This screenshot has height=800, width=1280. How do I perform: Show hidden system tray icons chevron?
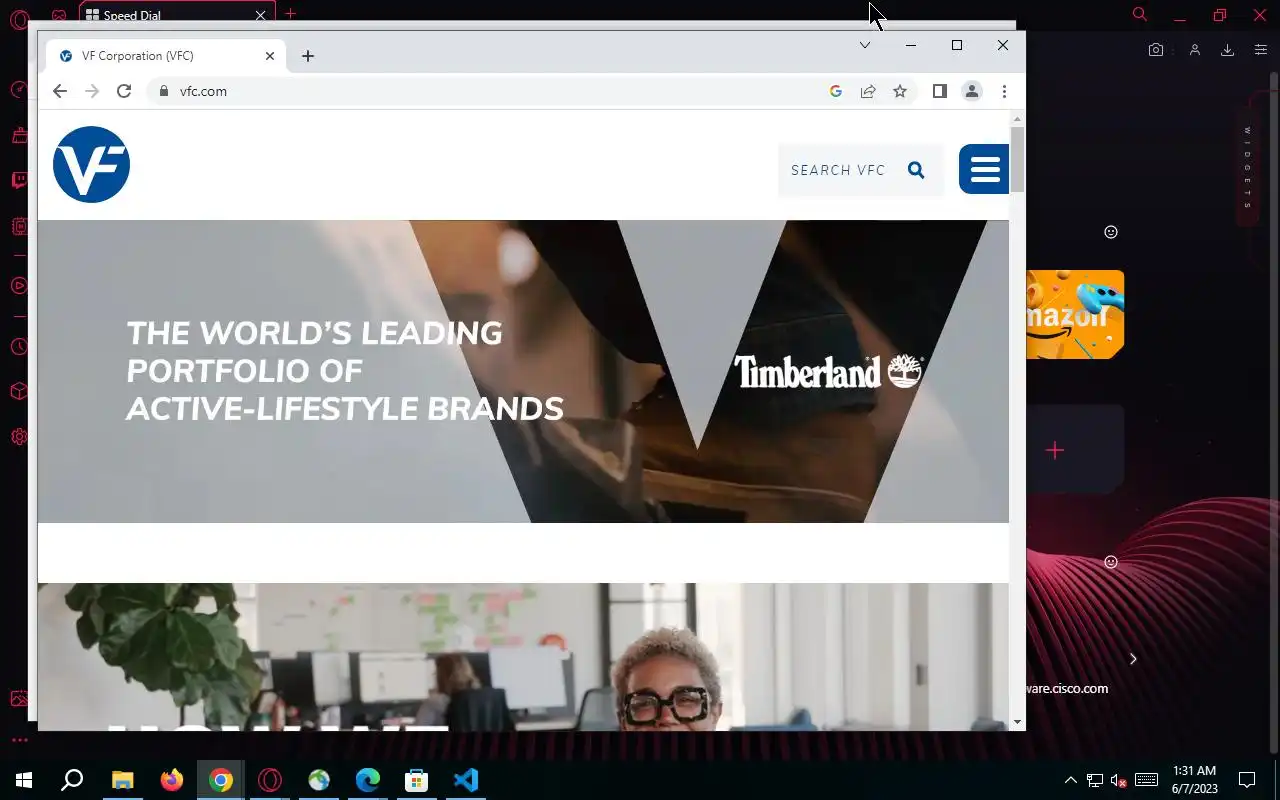[1070, 780]
